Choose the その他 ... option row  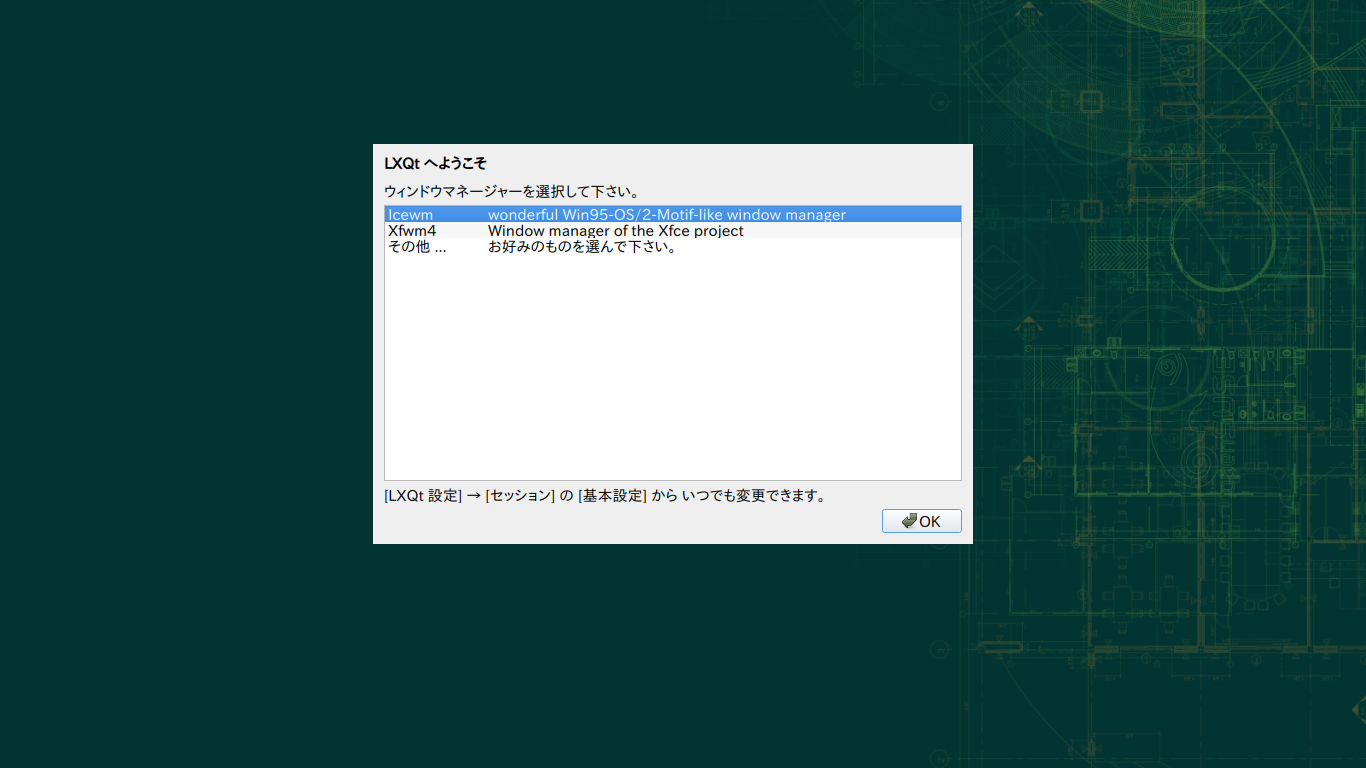(x=672, y=247)
